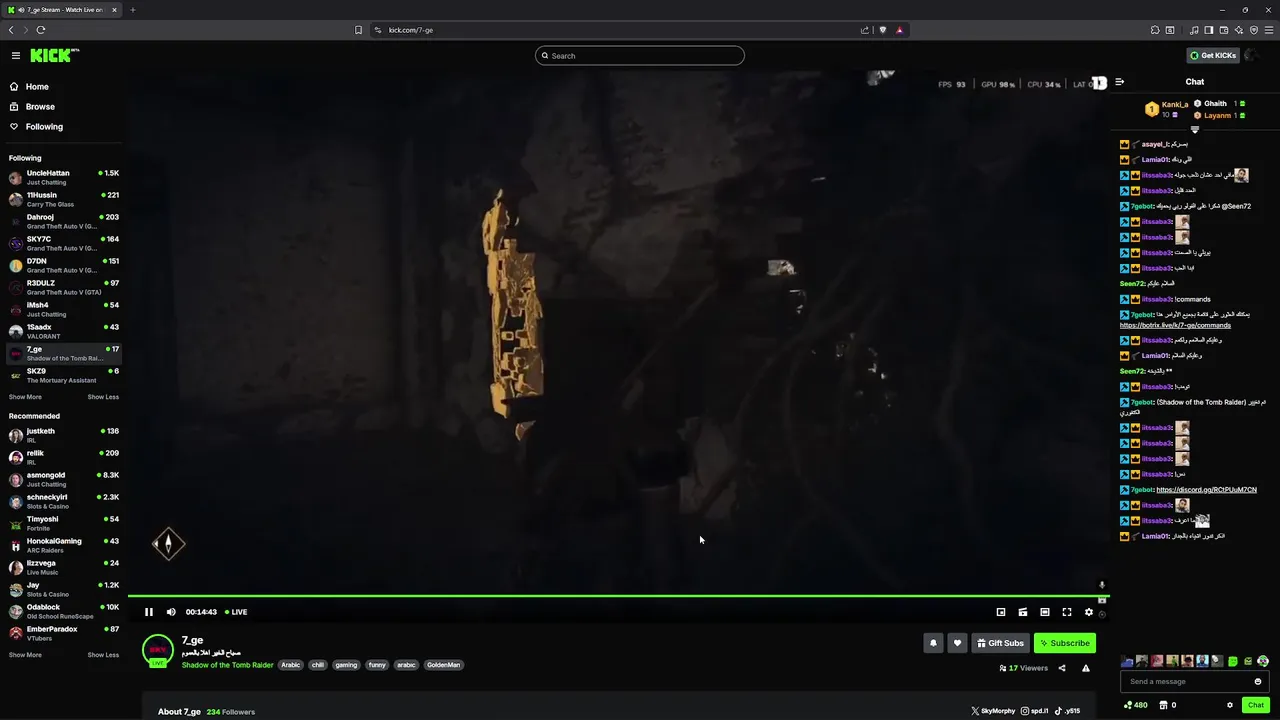
Task: Click Show More under the Following list
Action: tap(25, 397)
